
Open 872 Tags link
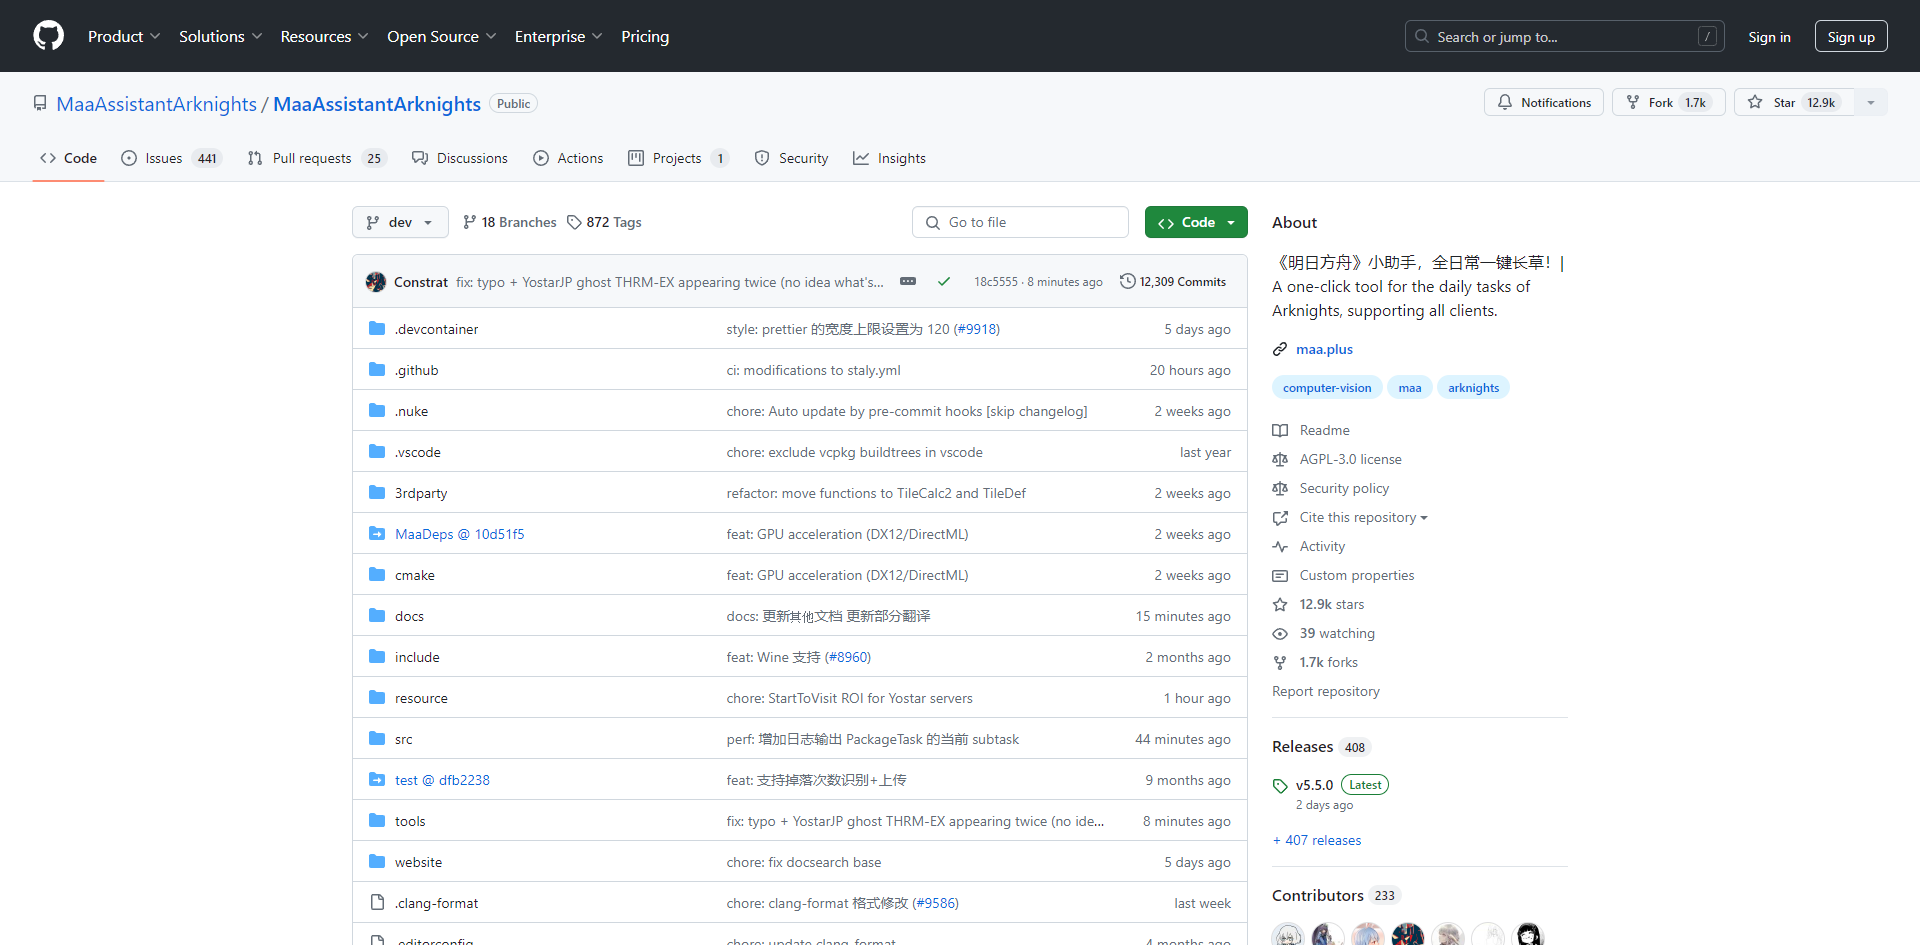(x=604, y=222)
